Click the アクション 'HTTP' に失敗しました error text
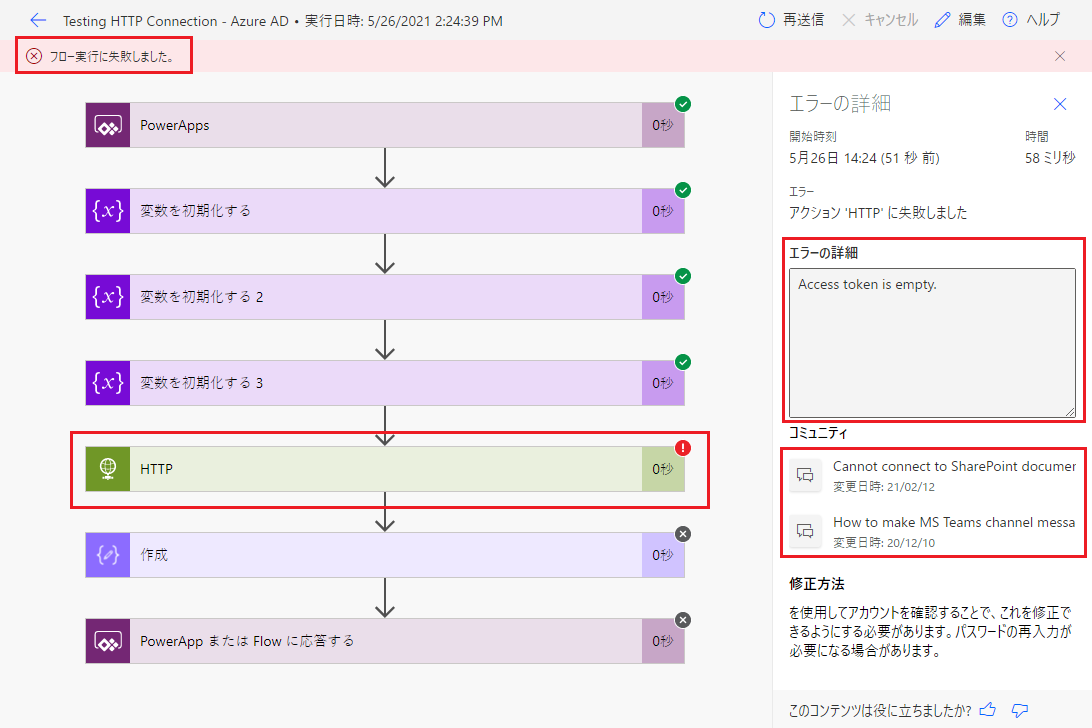 (x=878, y=213)
